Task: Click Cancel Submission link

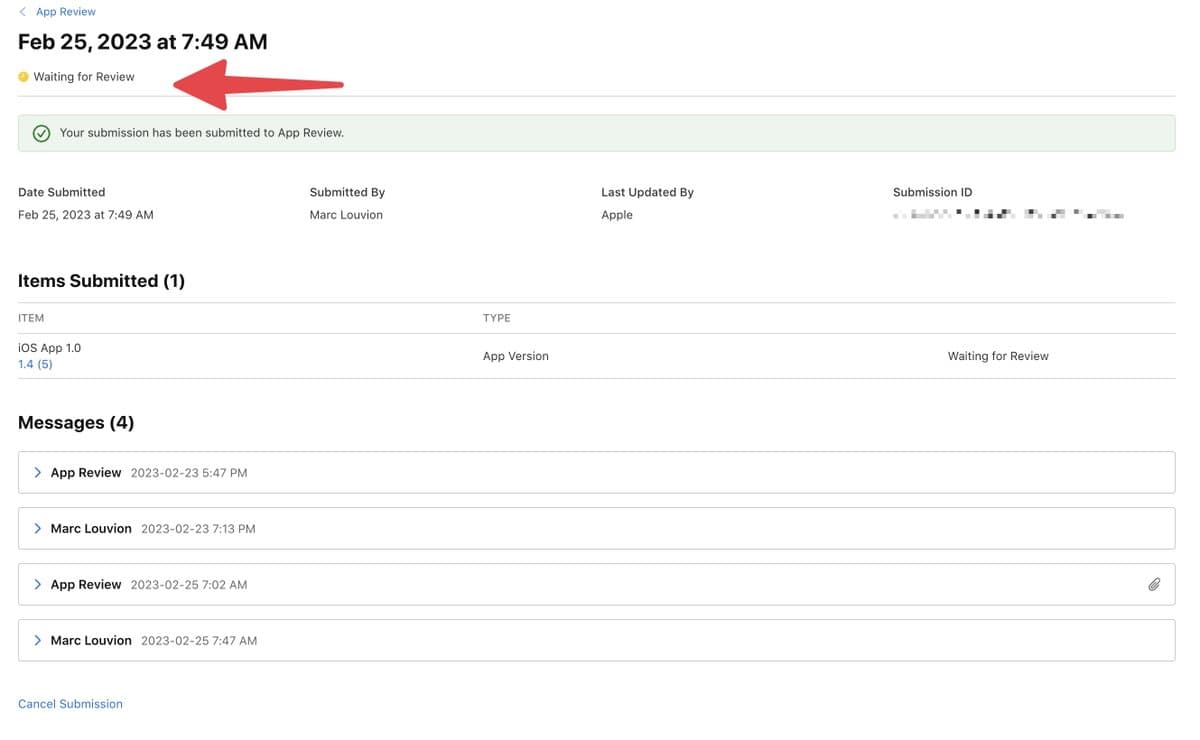Action: [x=70, y=704]
